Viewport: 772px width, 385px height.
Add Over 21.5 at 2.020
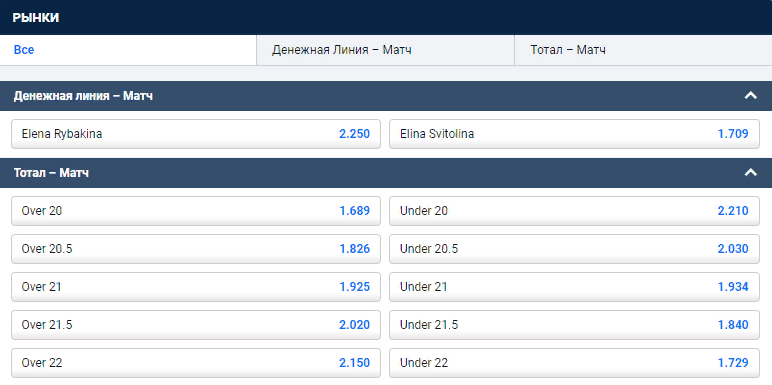pyautogui.click(x=196, y=325)
